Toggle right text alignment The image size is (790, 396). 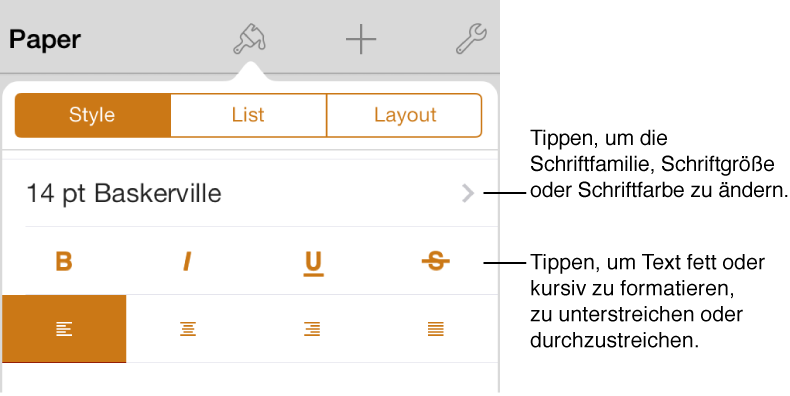coord(312,329)
